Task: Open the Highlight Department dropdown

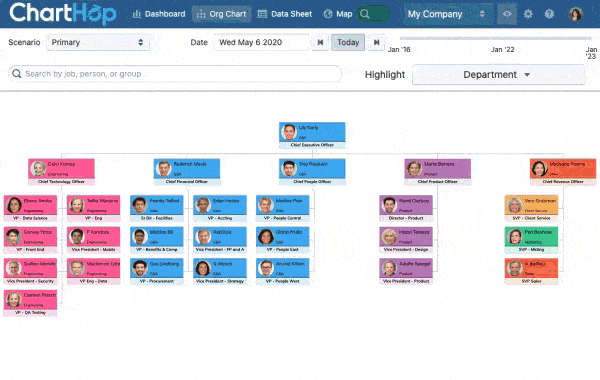Action: click(498, 75)
